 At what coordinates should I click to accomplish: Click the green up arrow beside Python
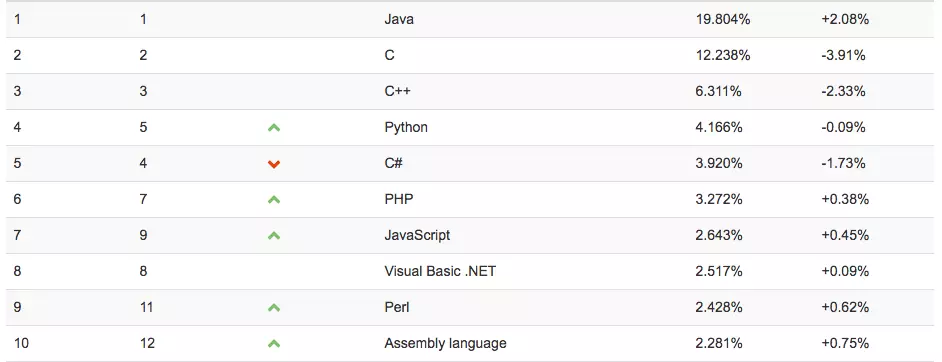pyautogui.click(x=274, y=127)
